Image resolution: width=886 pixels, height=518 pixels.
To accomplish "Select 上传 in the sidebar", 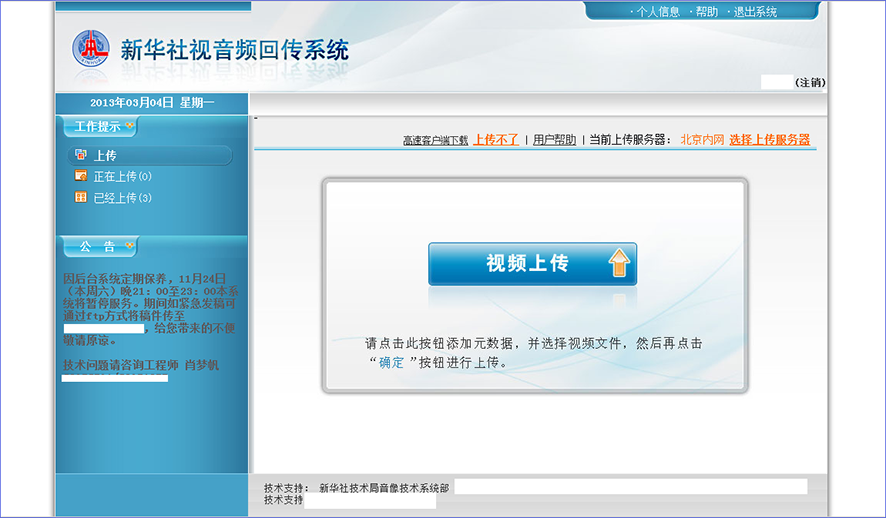I will 150,155.
